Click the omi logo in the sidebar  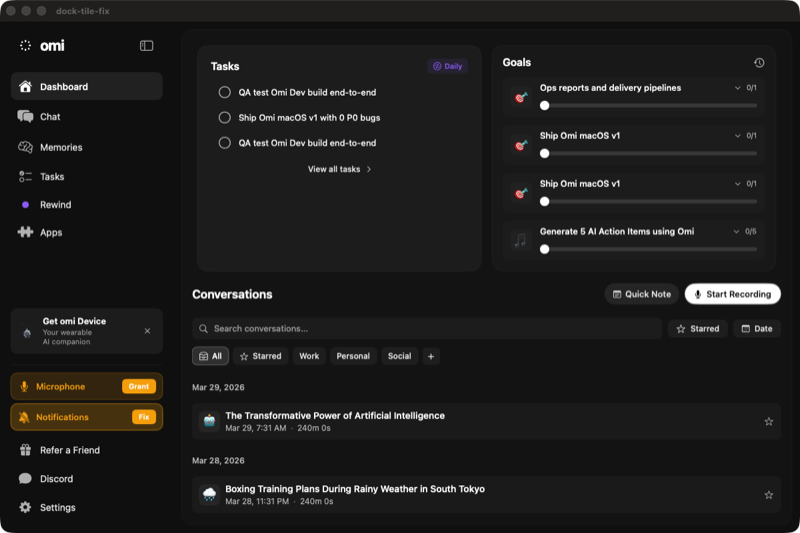point(42,46)
